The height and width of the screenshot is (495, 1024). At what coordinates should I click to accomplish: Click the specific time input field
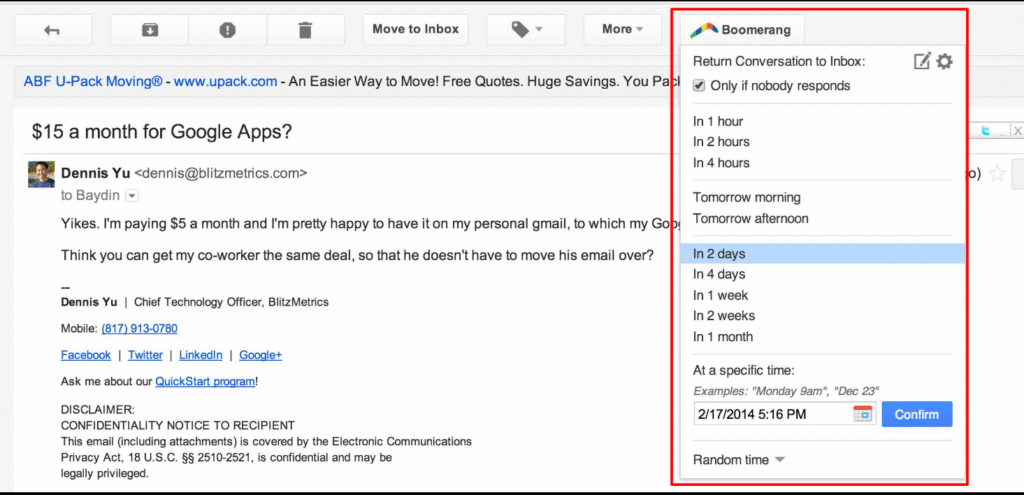tap(771, 414)
